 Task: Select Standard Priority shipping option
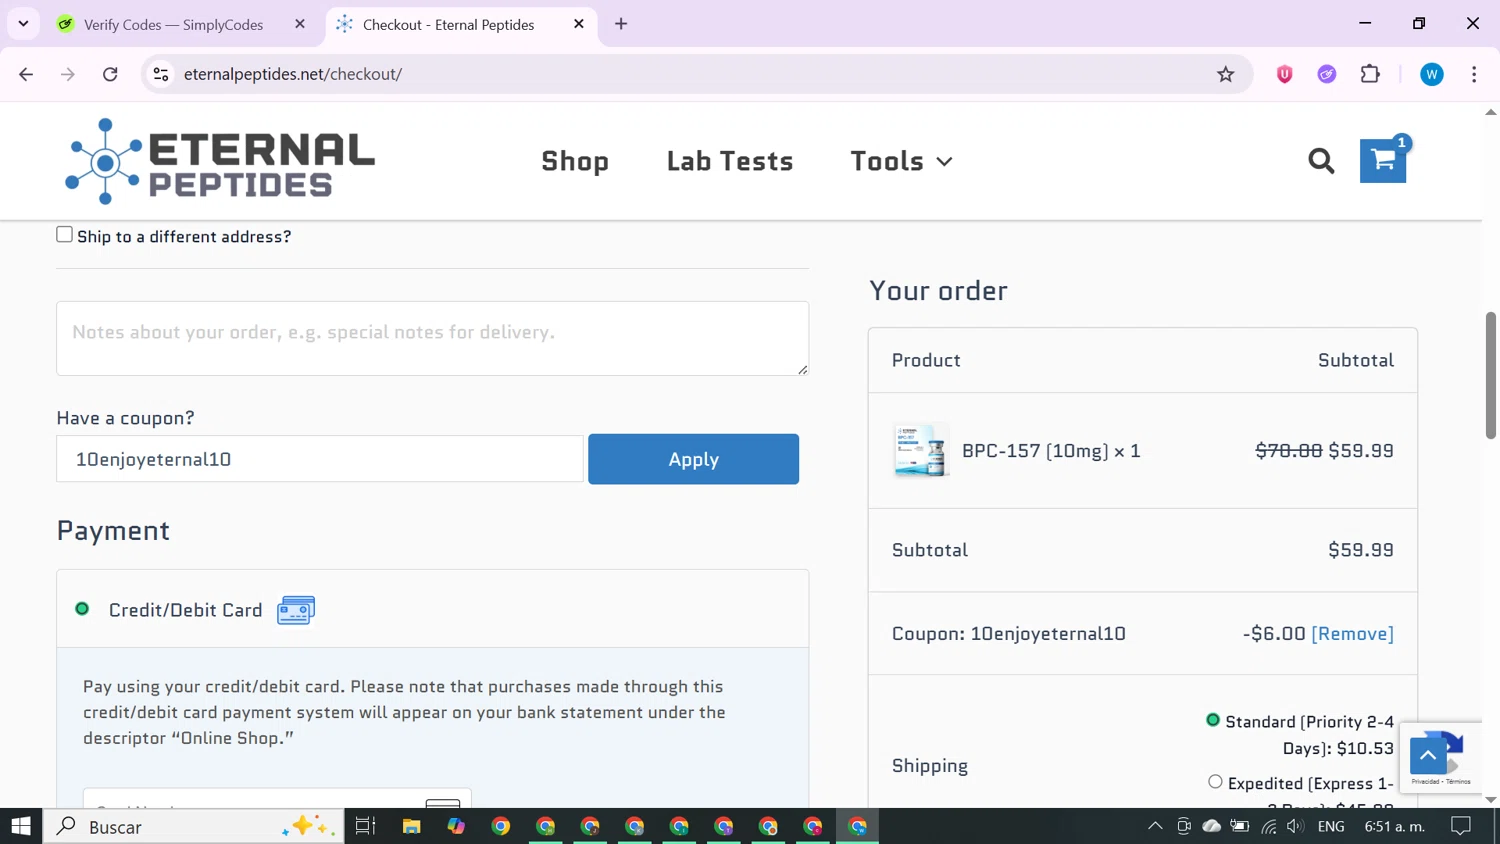coord(1213,720)
